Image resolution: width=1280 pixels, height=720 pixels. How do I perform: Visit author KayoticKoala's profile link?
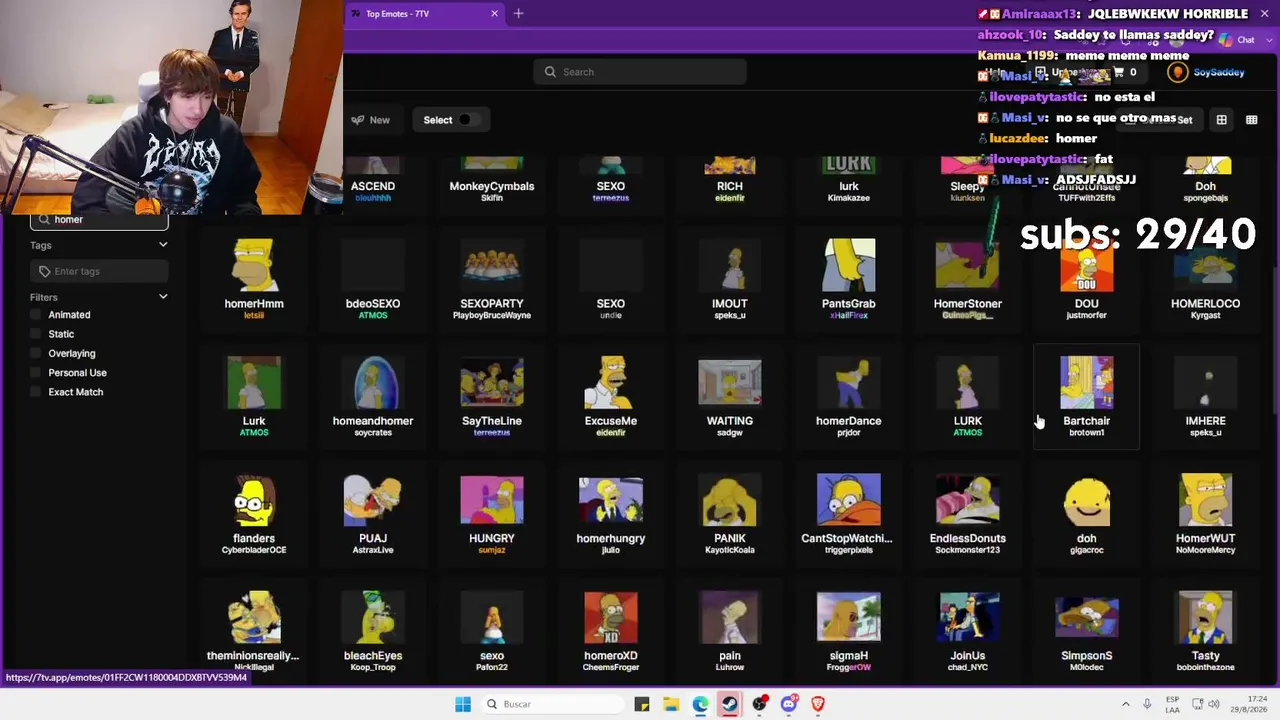730,551
